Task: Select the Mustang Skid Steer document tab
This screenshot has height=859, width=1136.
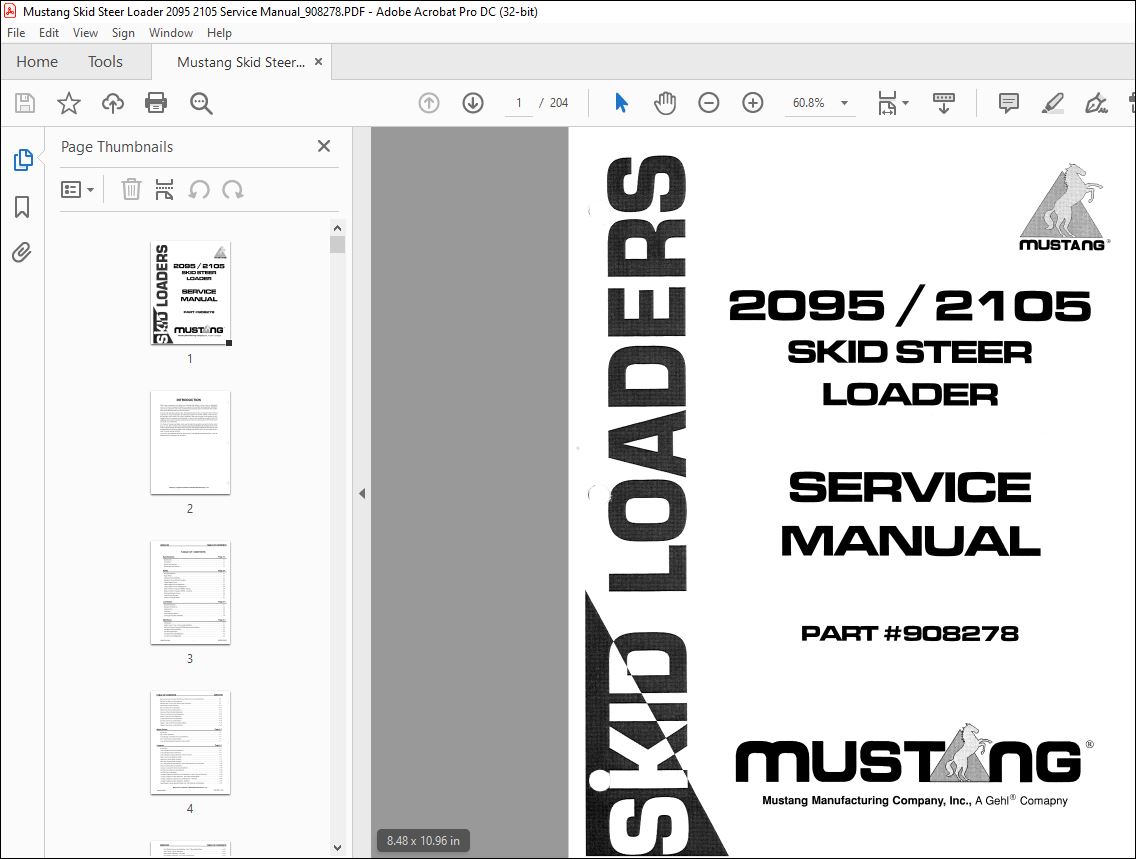Action: (x=241, y=62)
